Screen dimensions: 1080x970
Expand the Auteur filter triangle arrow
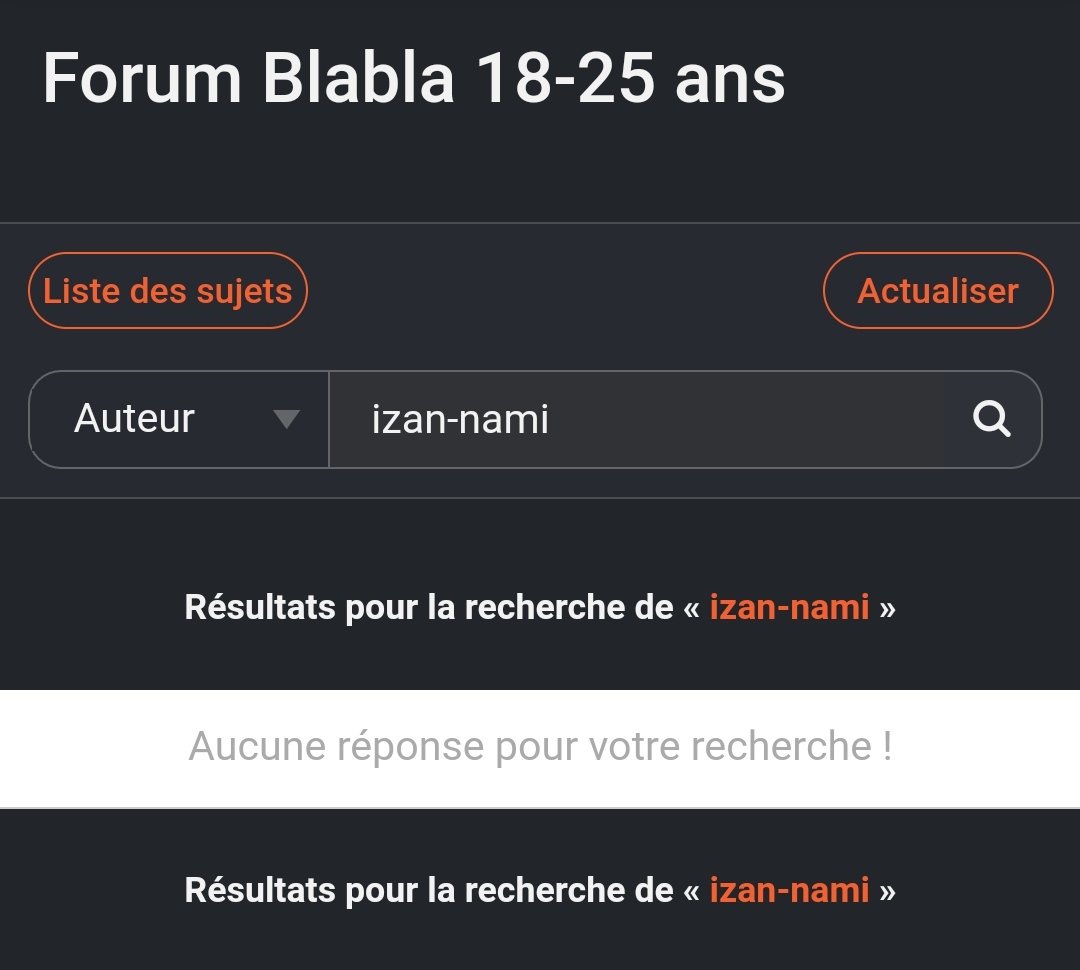[286, 419]
